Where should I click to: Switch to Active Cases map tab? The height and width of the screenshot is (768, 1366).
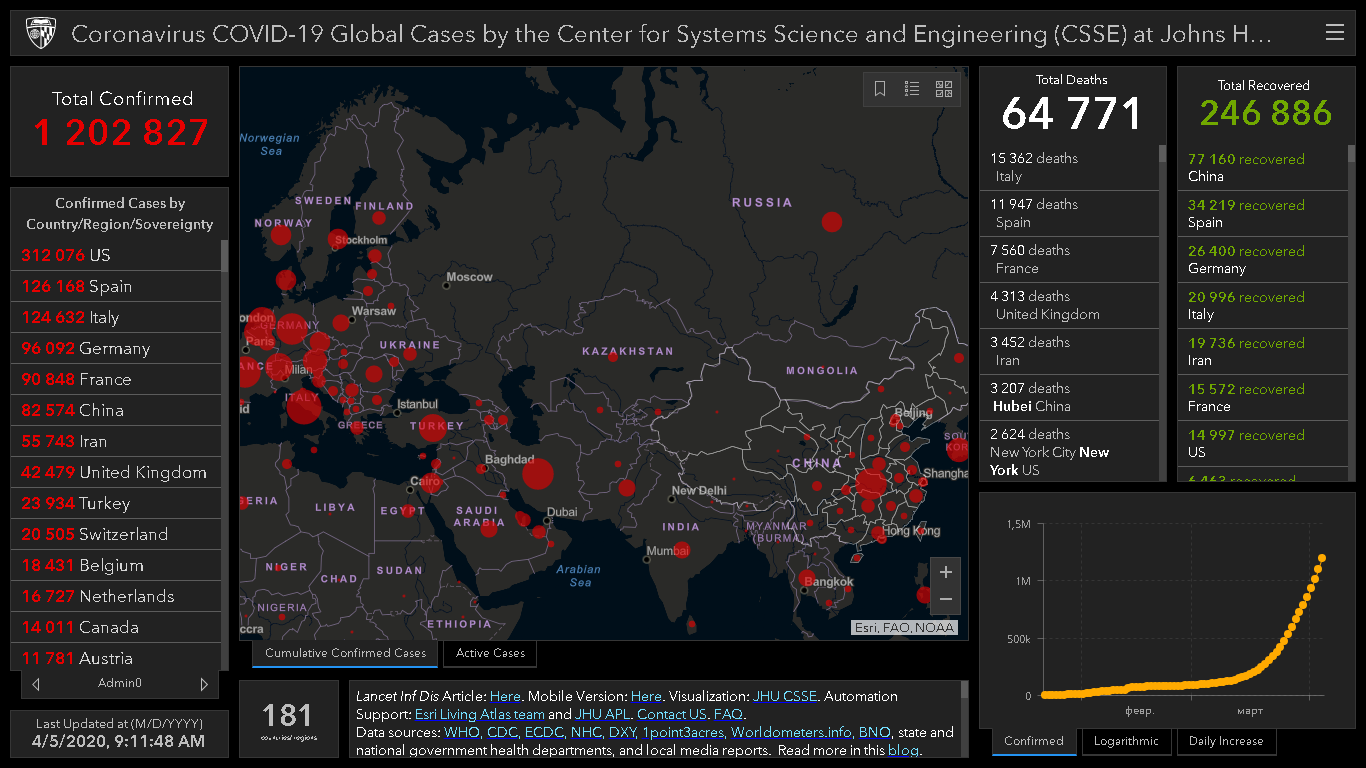[490, 653]
